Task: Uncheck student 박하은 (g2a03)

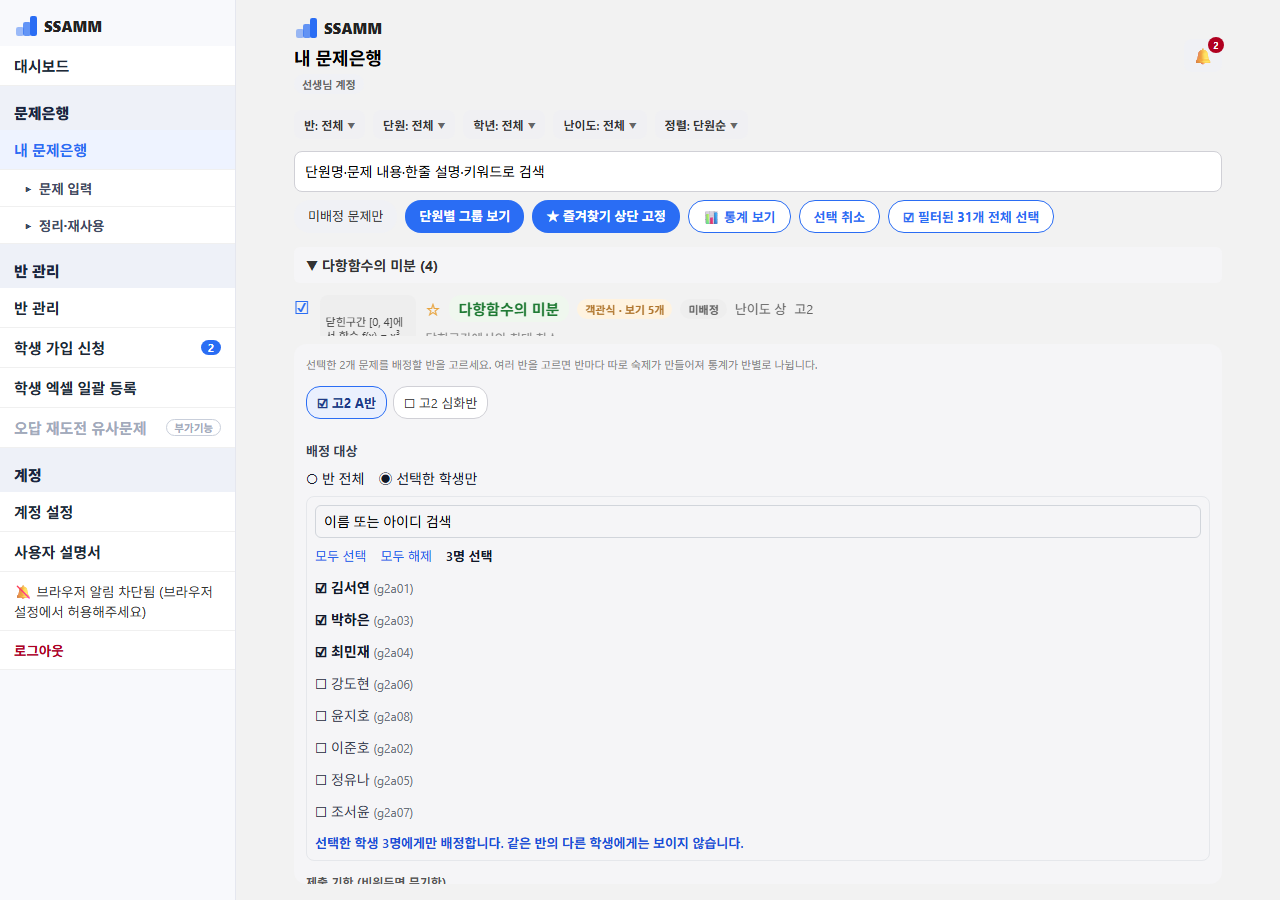Action: [x=321, y=620]
